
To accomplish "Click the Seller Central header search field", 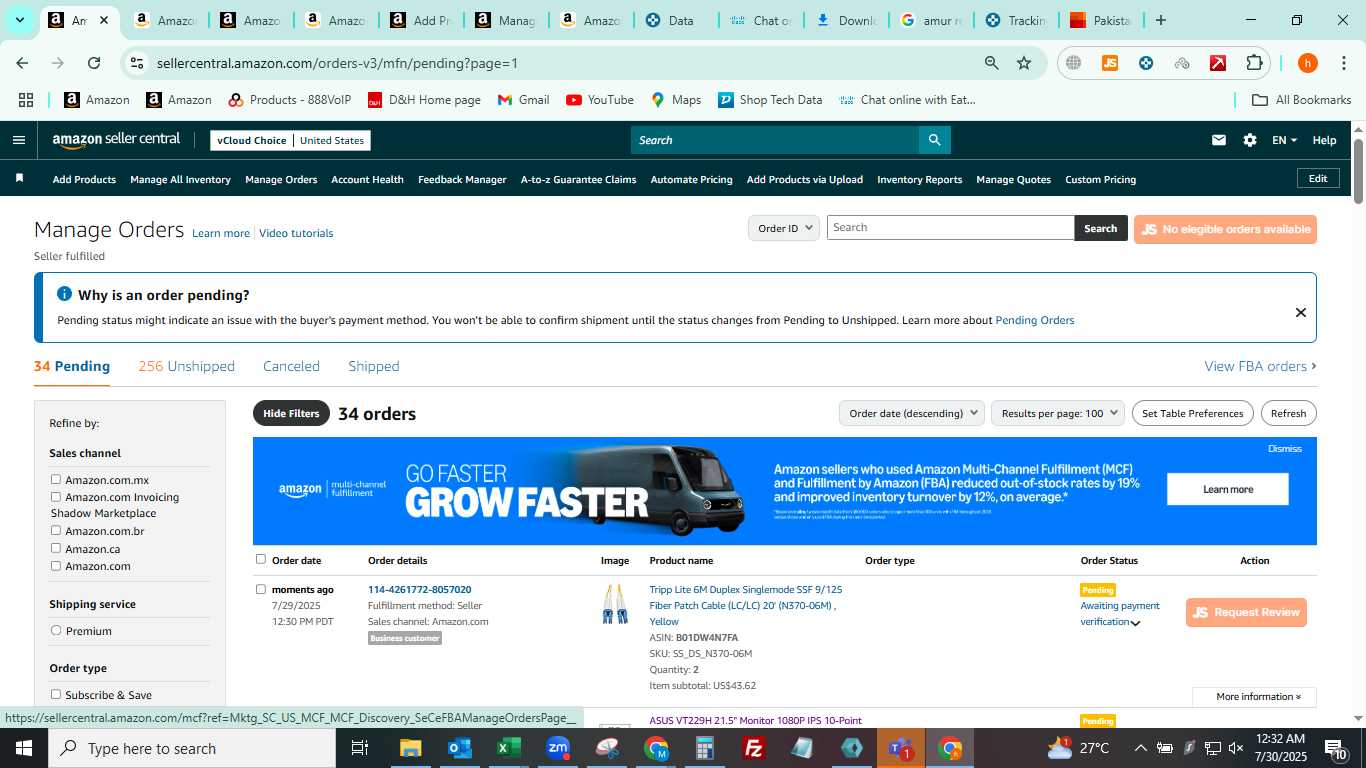I will tap(775, 140).
